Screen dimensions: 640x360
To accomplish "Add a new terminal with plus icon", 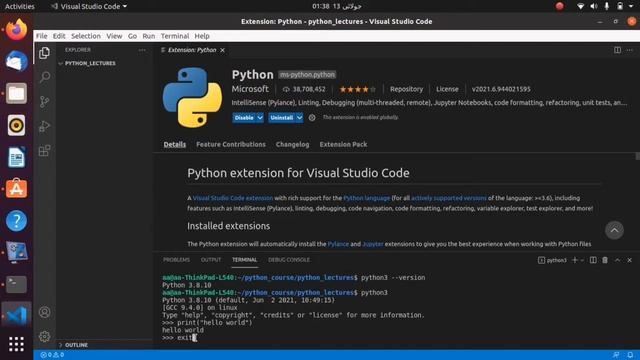I will pyautogui.click(x=574, y=260).
